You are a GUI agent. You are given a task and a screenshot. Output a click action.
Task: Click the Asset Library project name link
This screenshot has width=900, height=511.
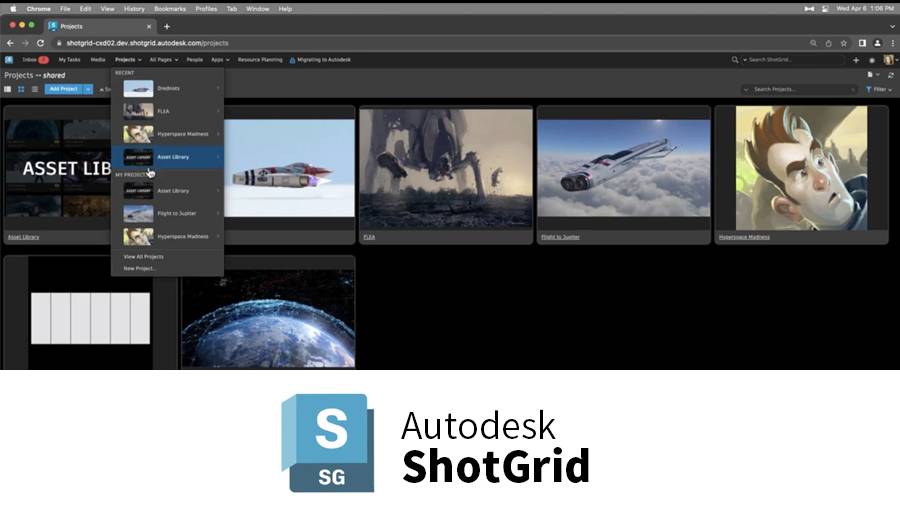tap(24, 237)
